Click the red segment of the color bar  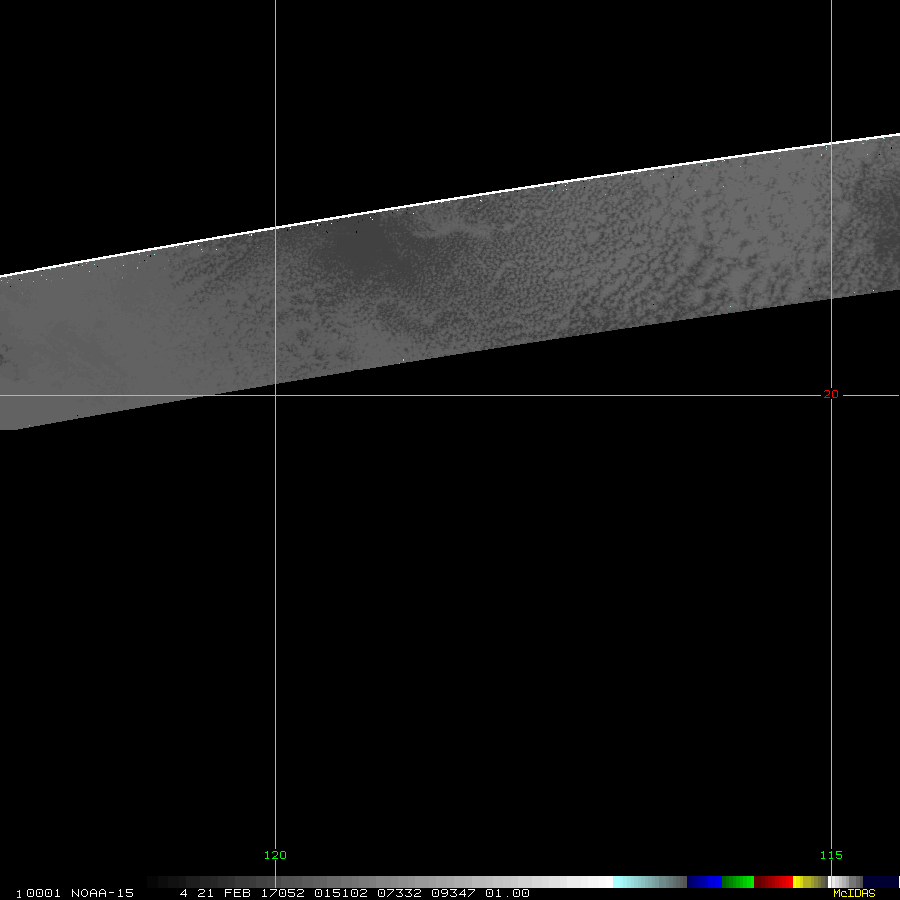pos(773,882)
